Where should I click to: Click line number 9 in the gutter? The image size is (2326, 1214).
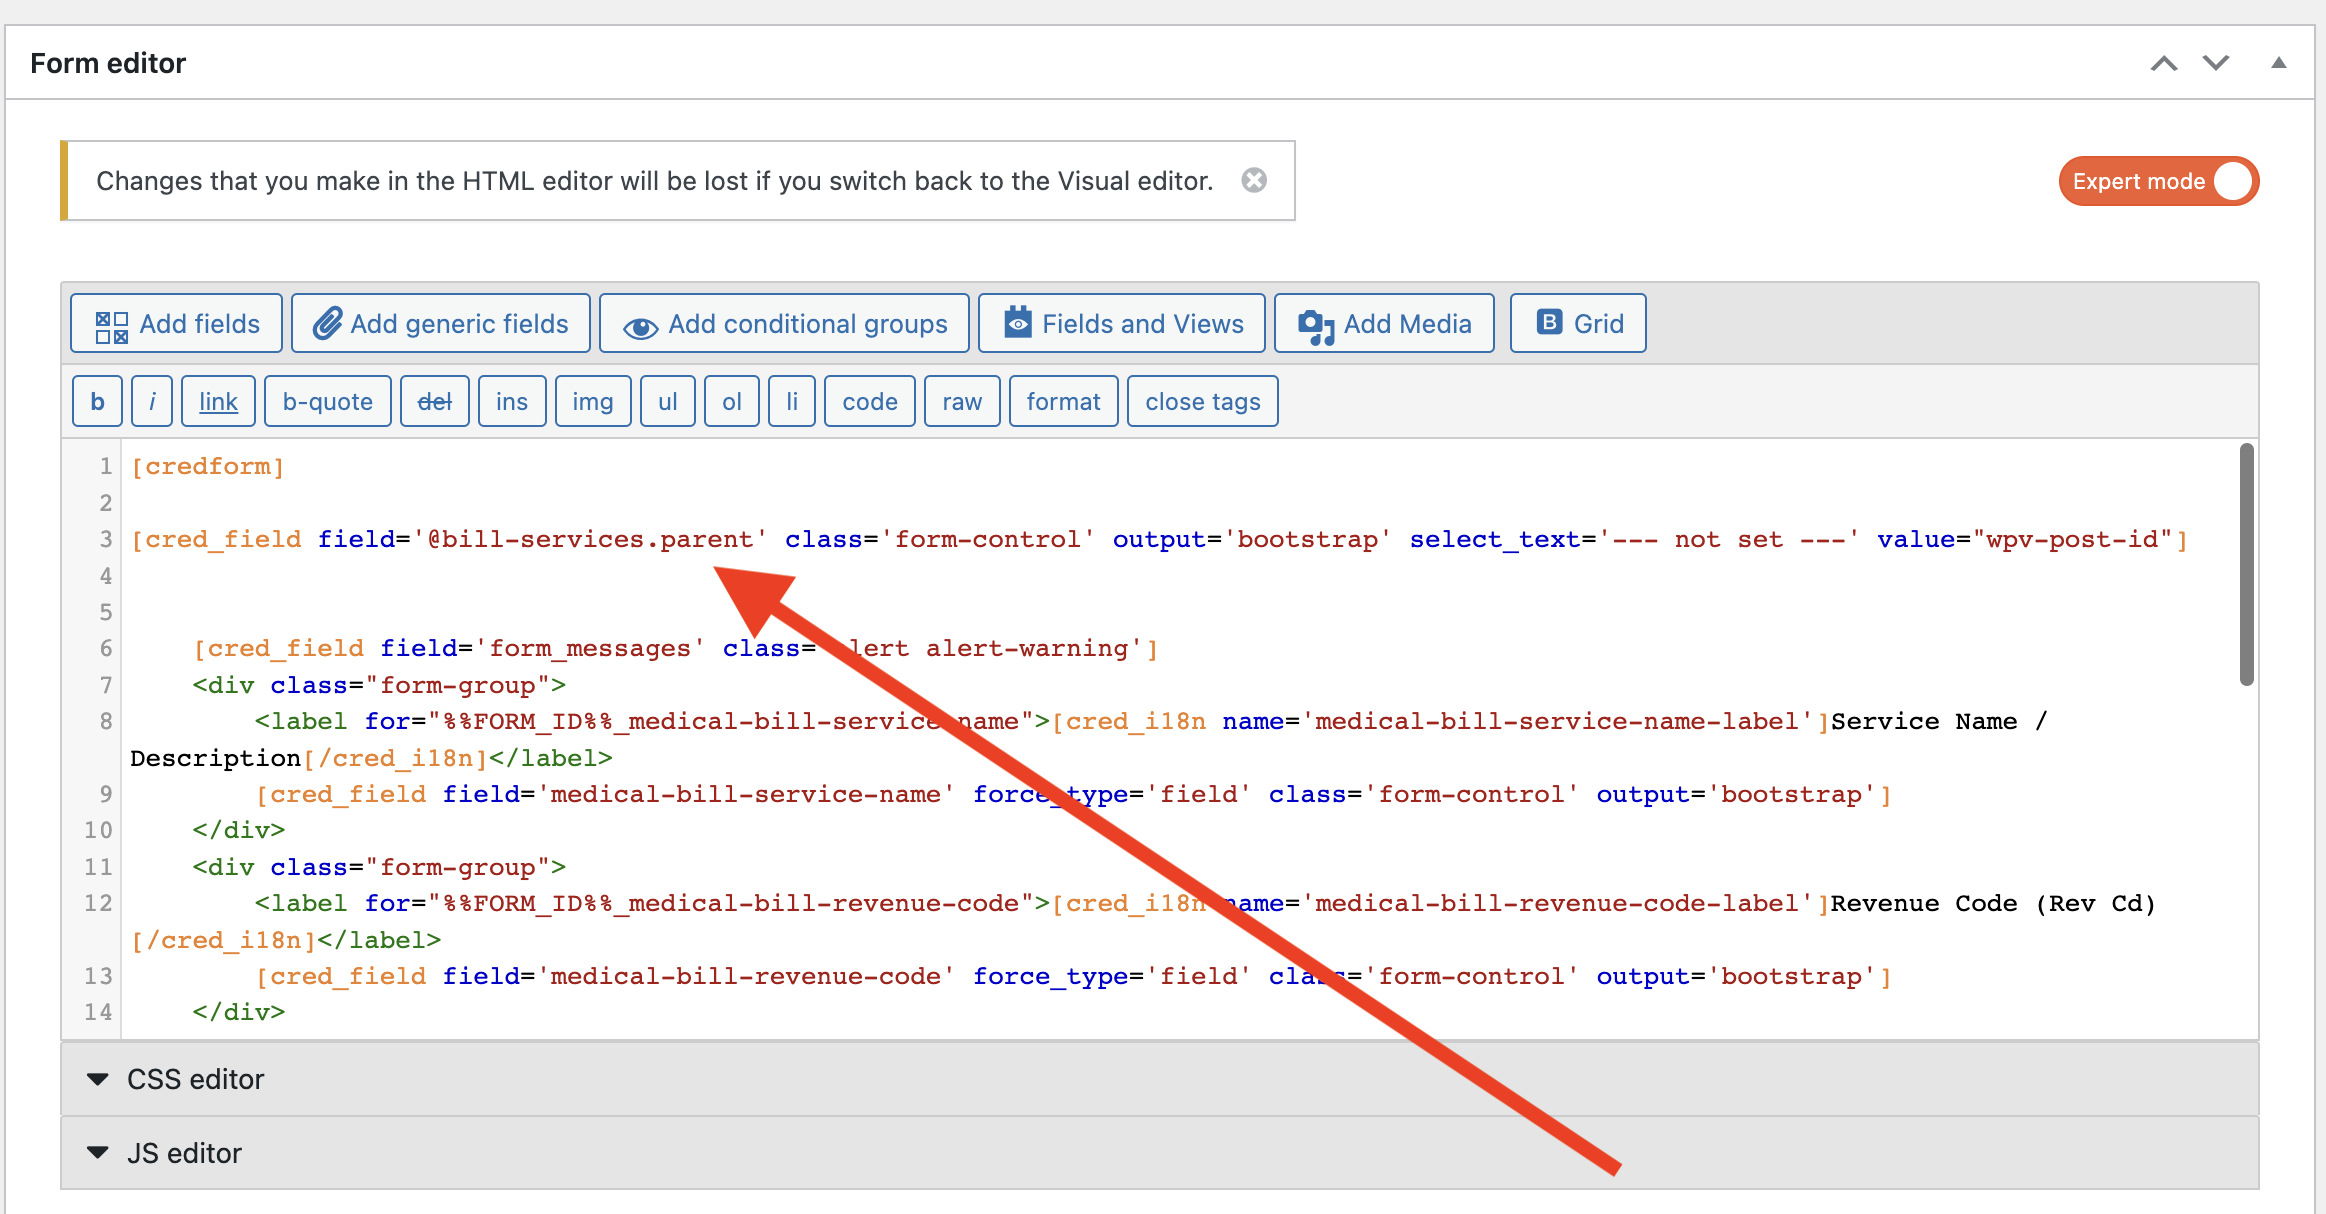click(105, 794)
